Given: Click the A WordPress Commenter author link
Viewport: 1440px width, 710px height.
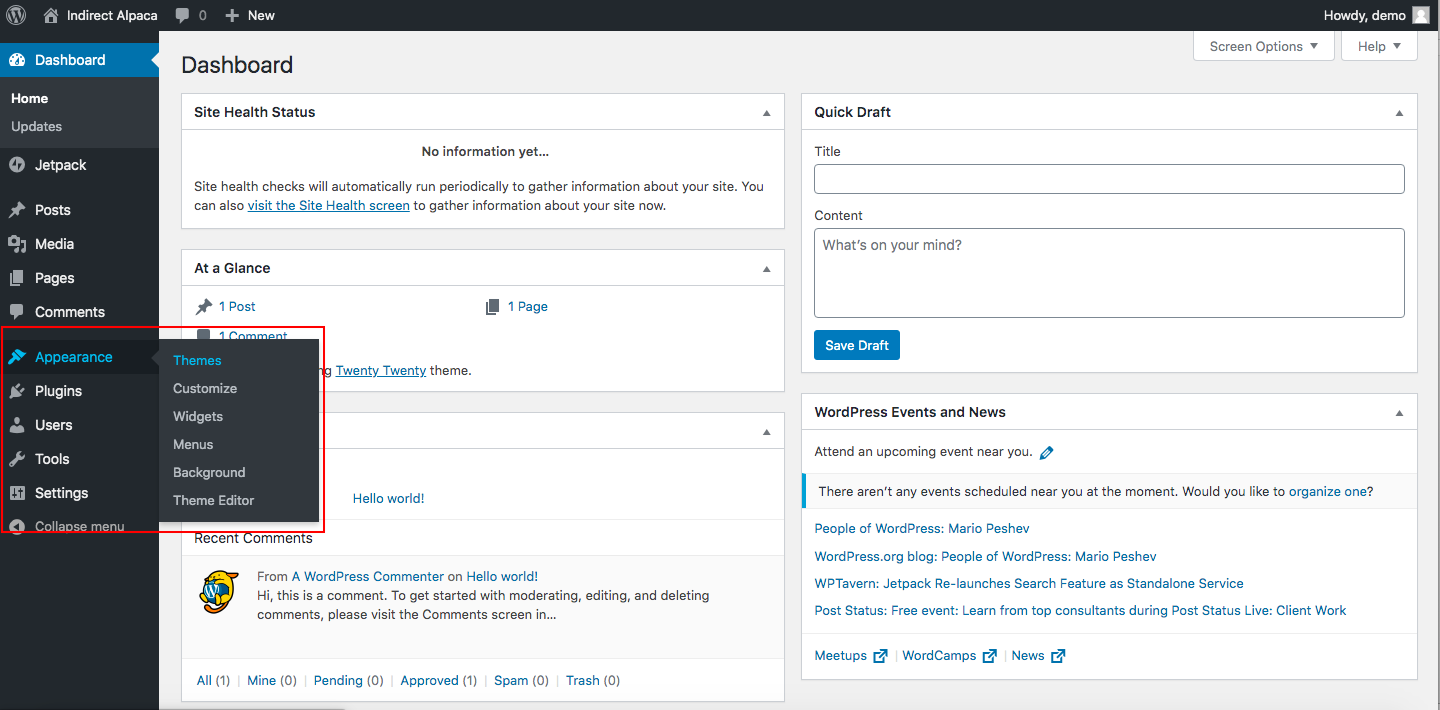Looking at the screenshot, I should tap(368, 576).
